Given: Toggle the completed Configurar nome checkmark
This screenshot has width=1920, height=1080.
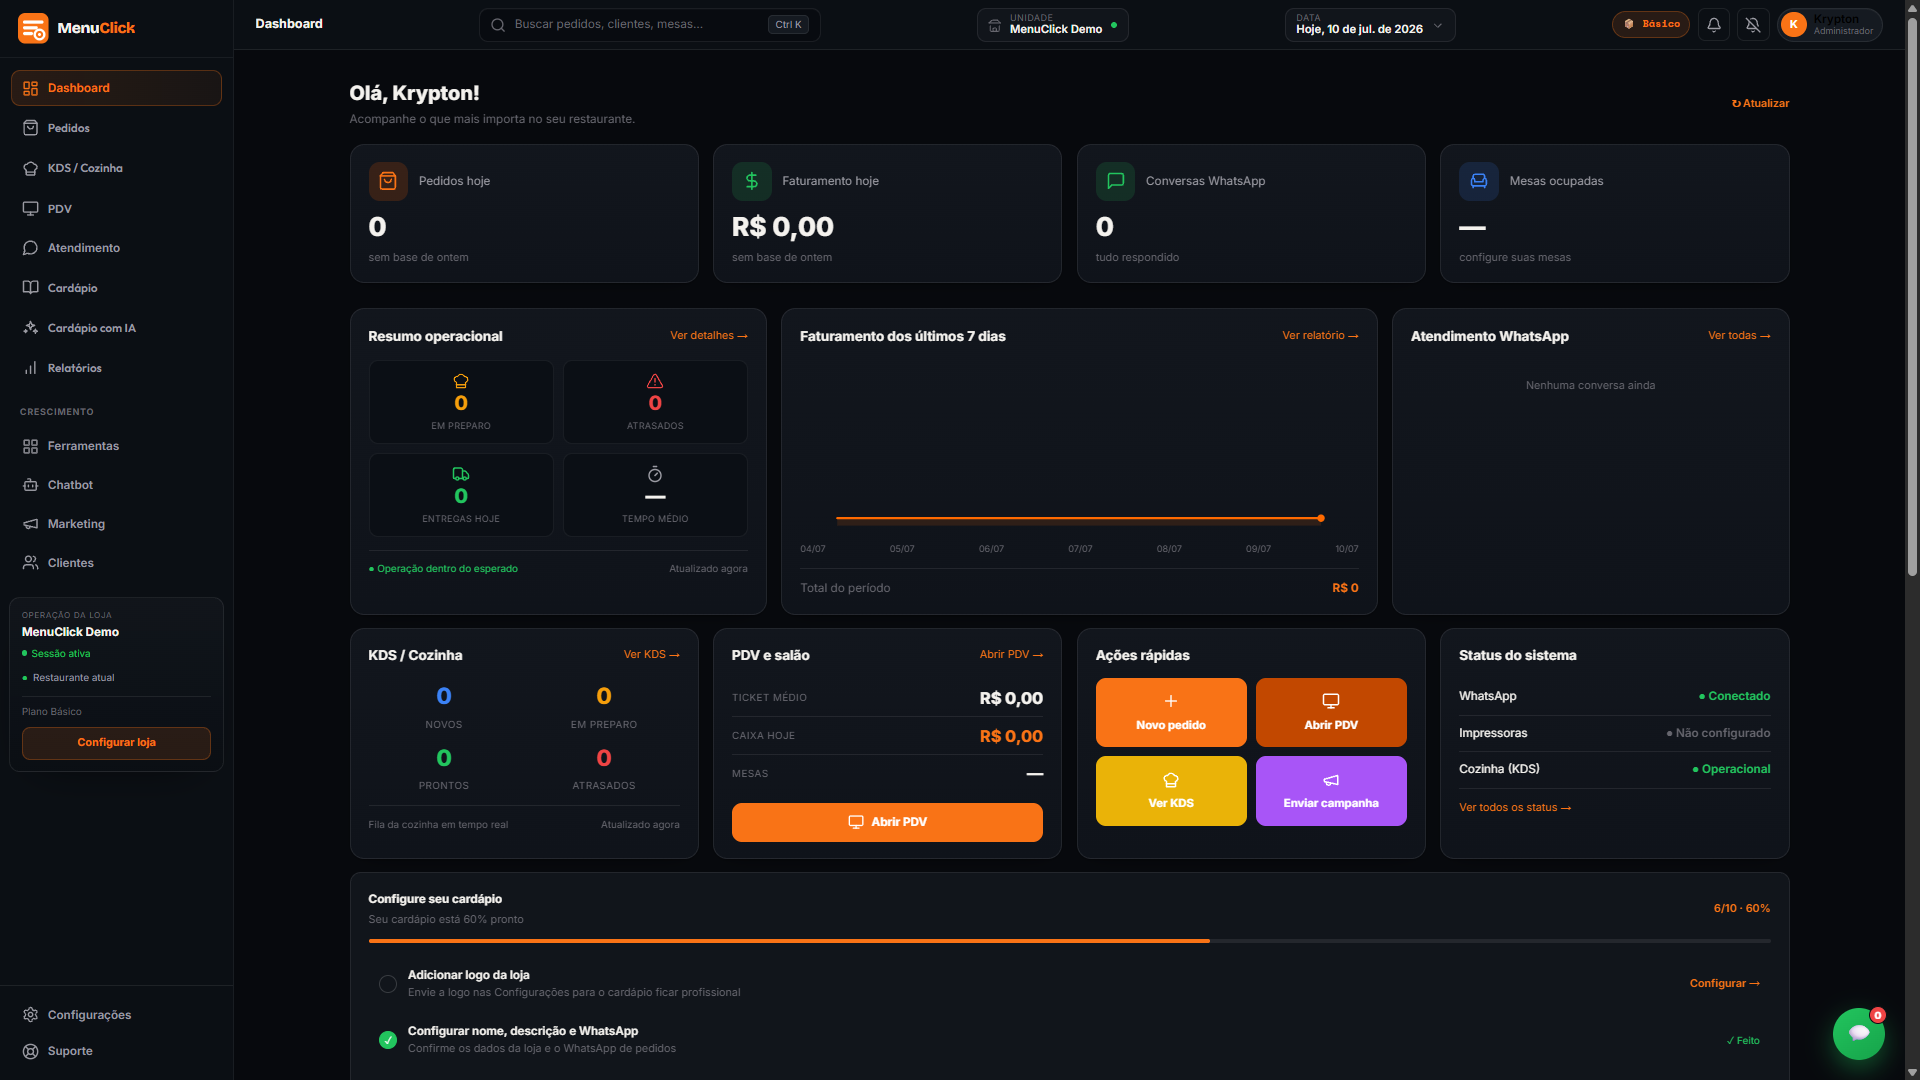Looking at the screenshot, I should (388, 1040).
